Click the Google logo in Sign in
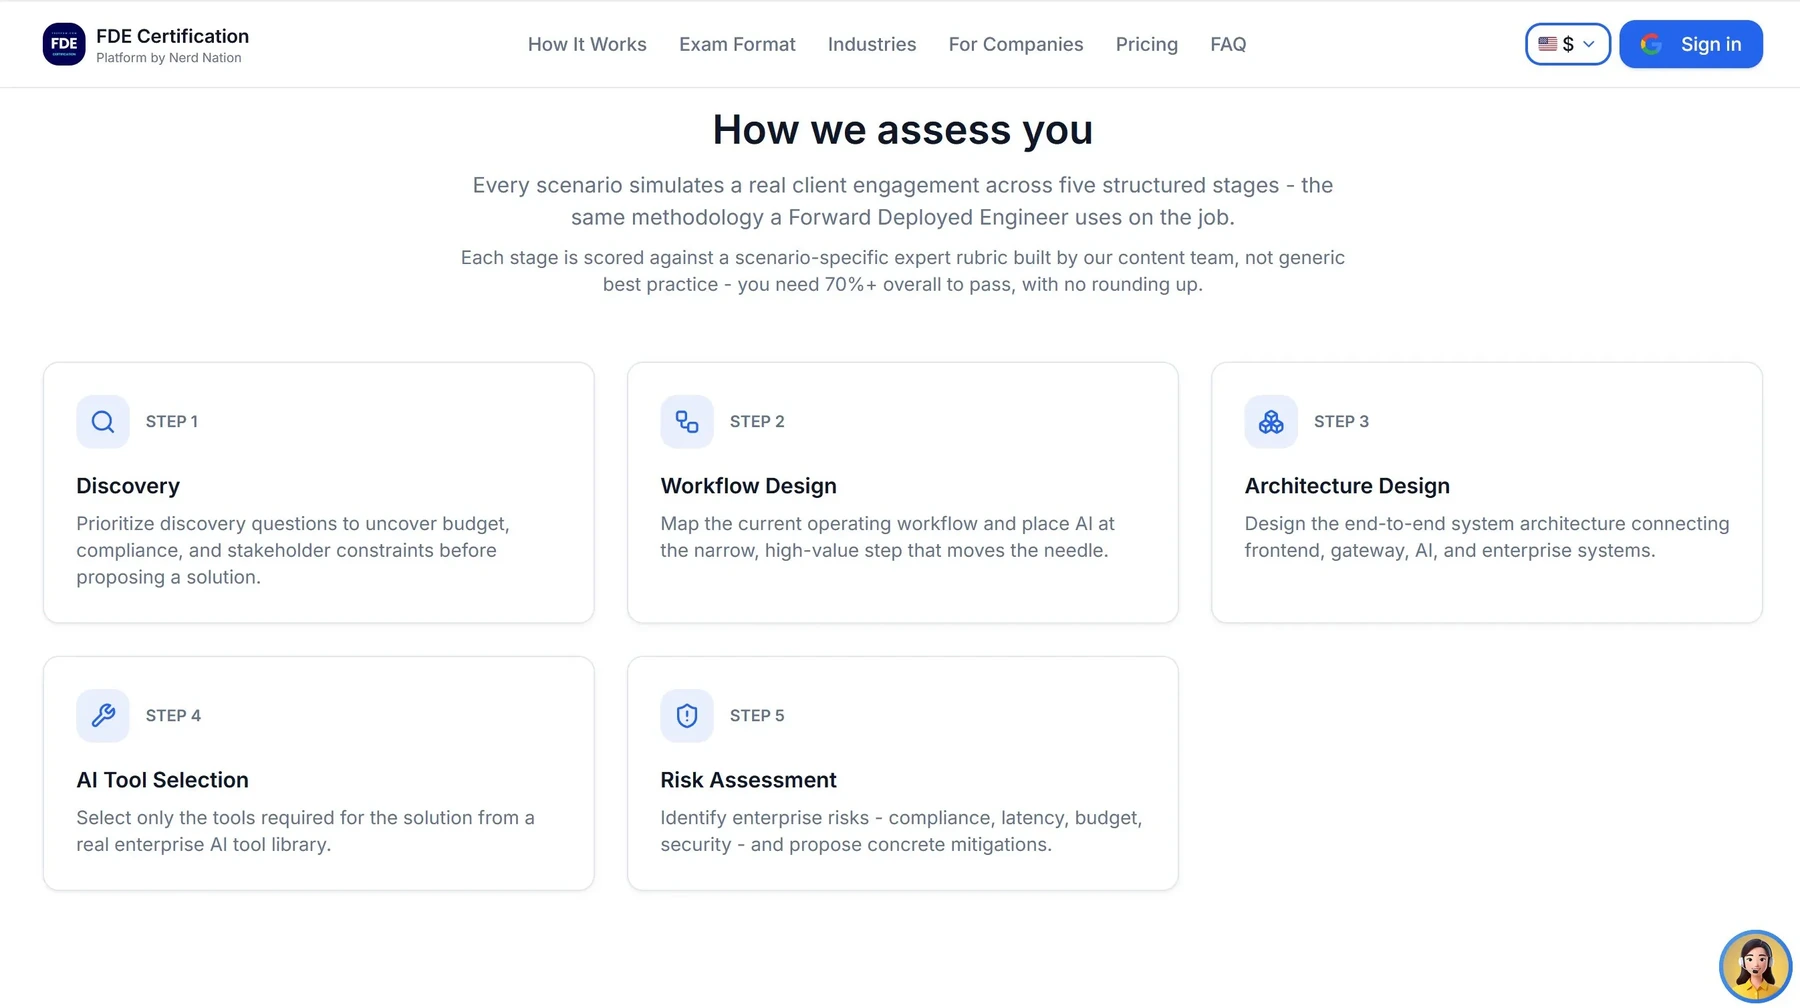 pos(1652,44)
